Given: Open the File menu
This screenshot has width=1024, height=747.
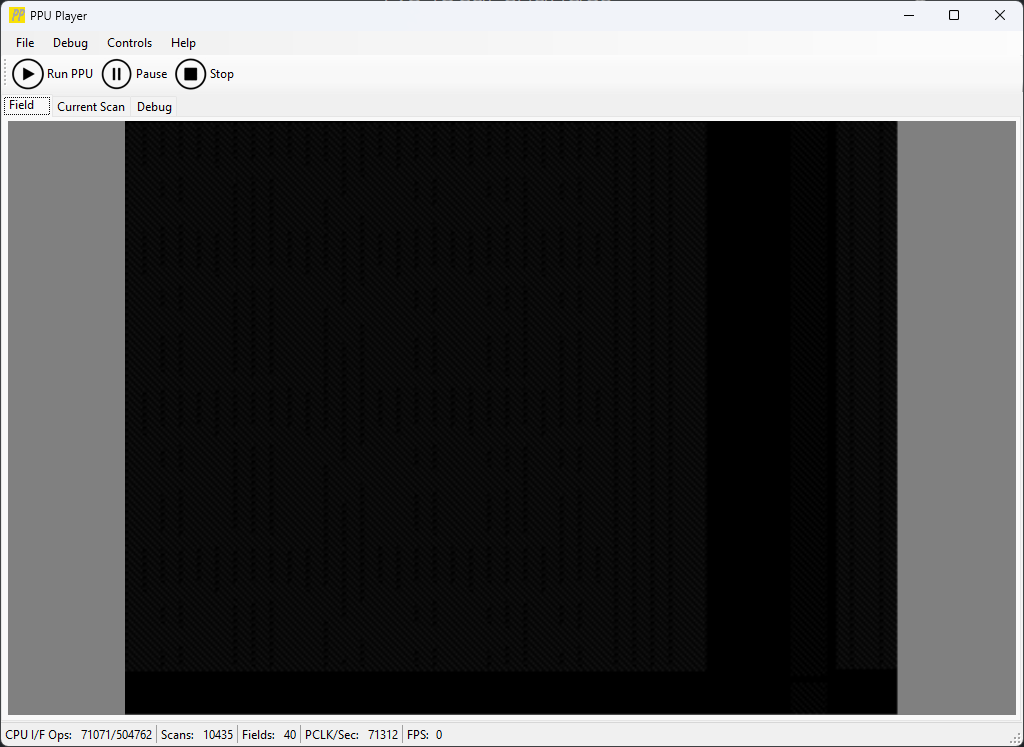Looking at the screenshot, I should click(25, 43).
